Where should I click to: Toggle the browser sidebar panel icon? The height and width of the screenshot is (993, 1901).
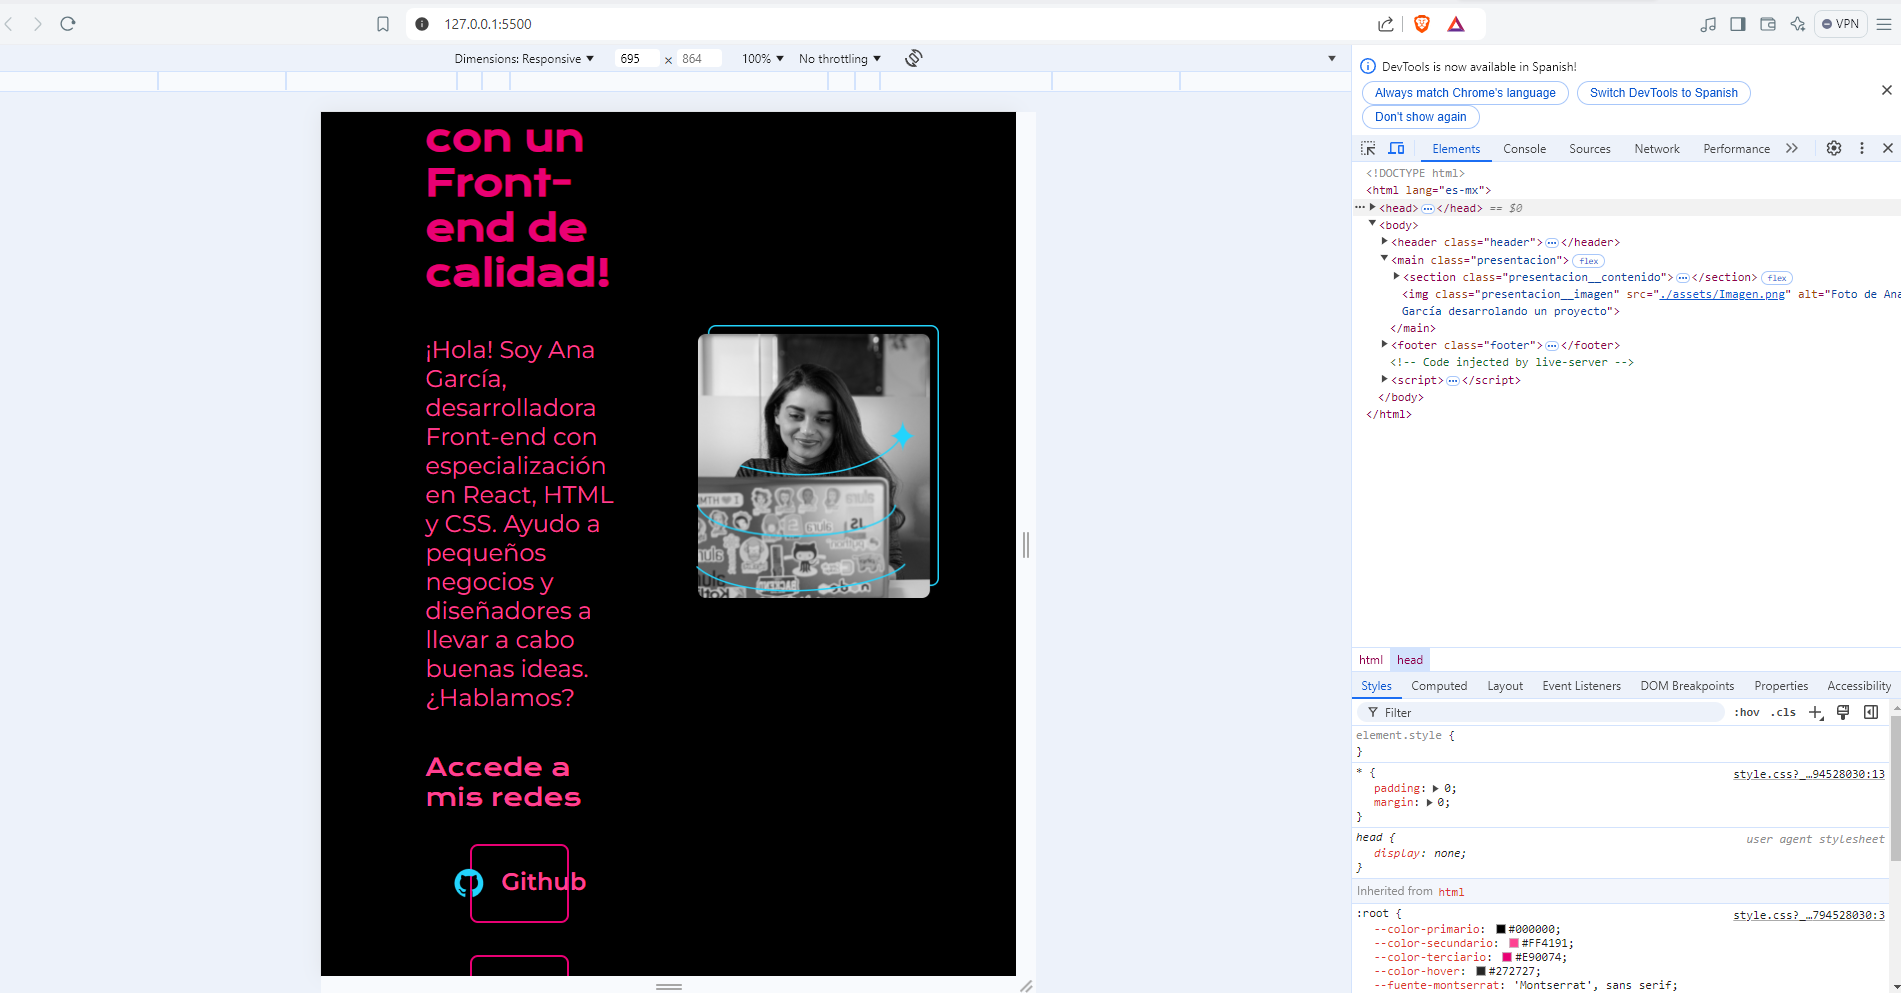click(x=1738, y=24)
